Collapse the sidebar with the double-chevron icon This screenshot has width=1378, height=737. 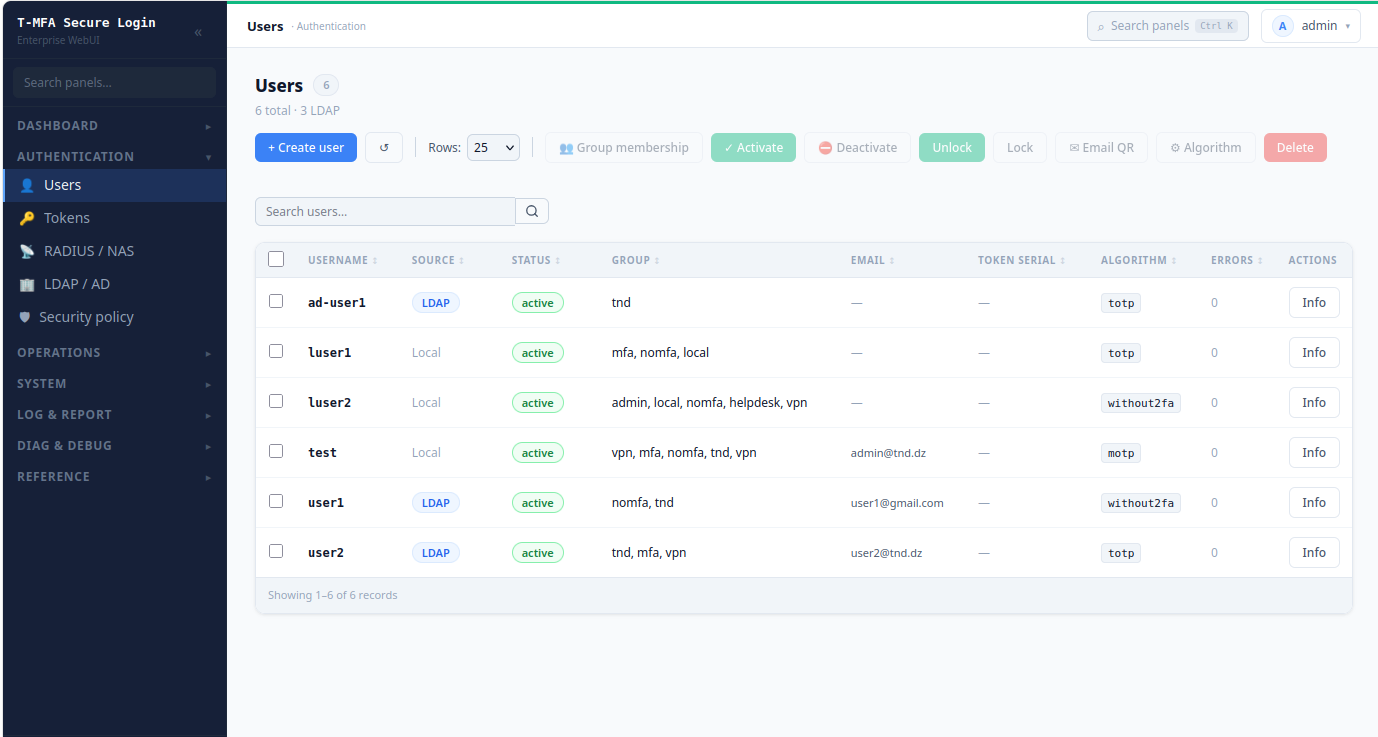pyautogui.click(x=198, y=32)
